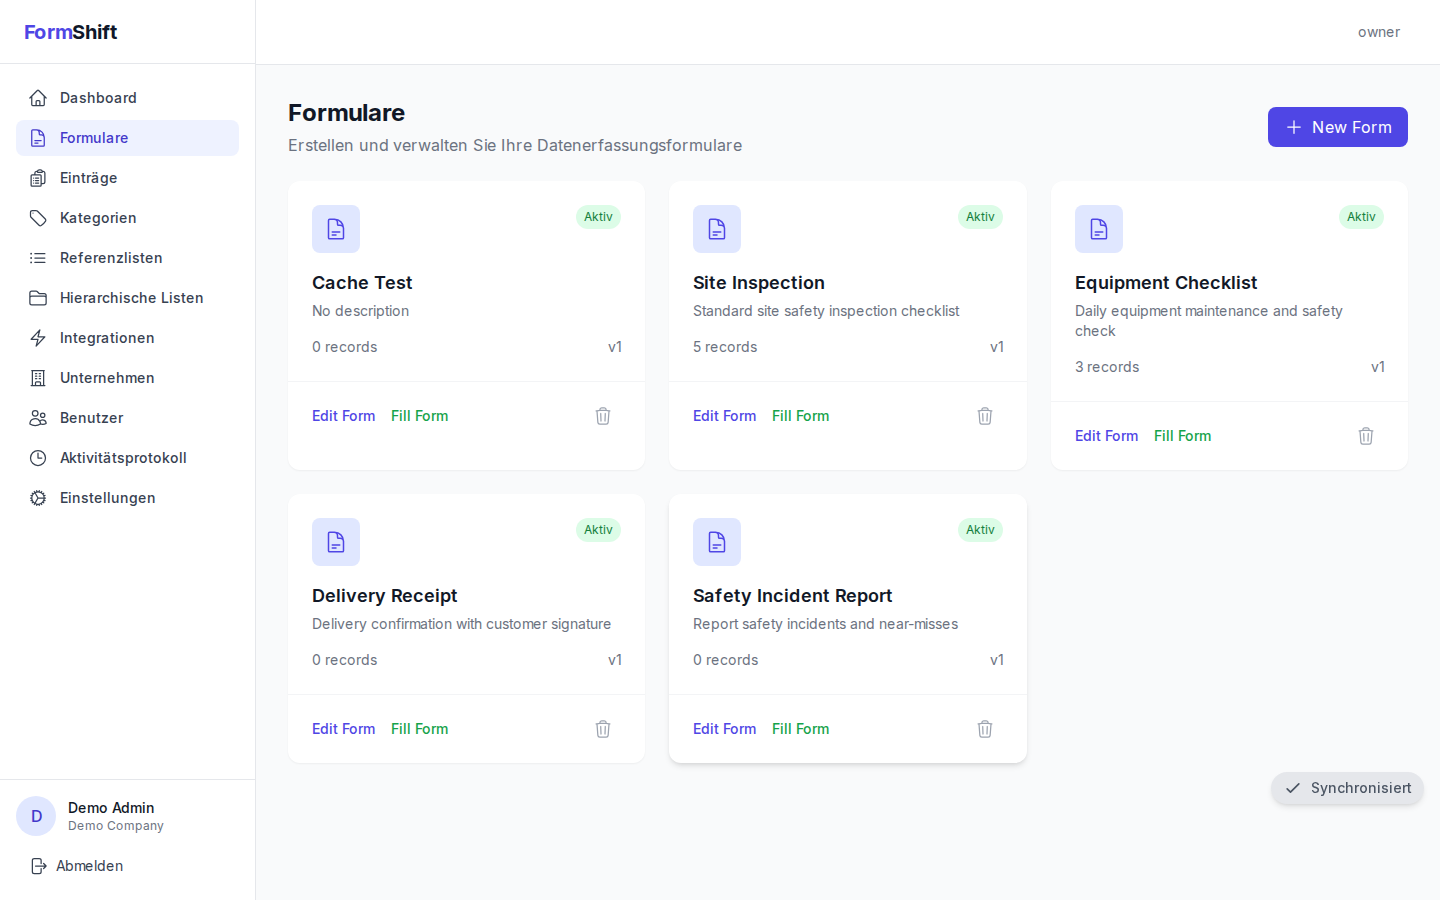Click Fill Form on Site Inspection

click(800, 416)
